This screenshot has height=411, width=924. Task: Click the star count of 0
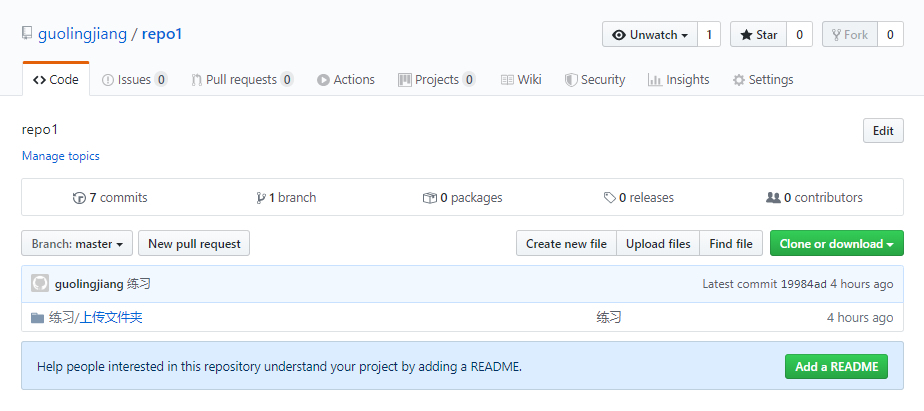[x=800, y=35]
